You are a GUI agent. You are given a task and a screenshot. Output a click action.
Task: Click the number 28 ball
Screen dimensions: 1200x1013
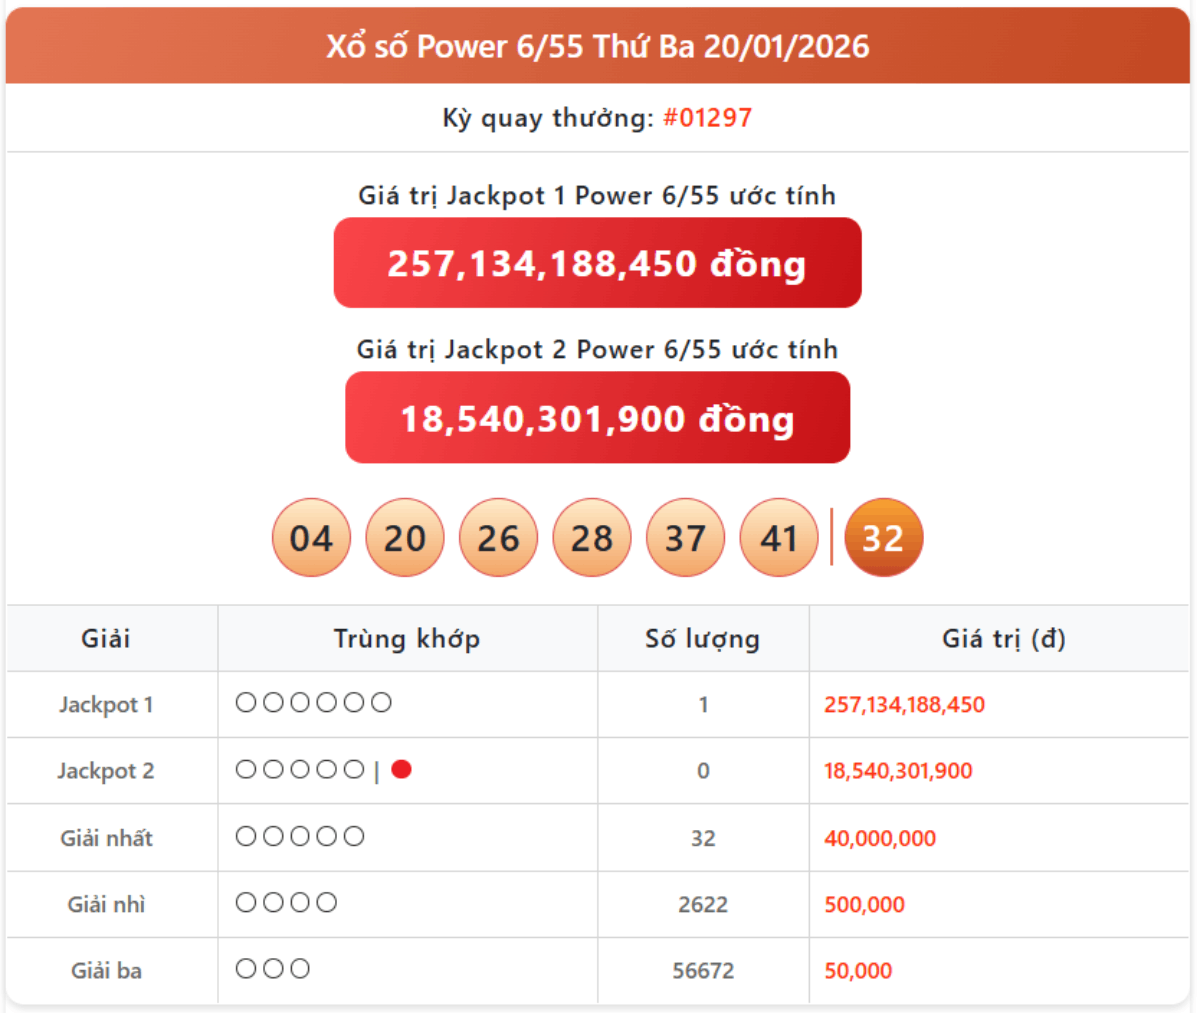point(592,538)
